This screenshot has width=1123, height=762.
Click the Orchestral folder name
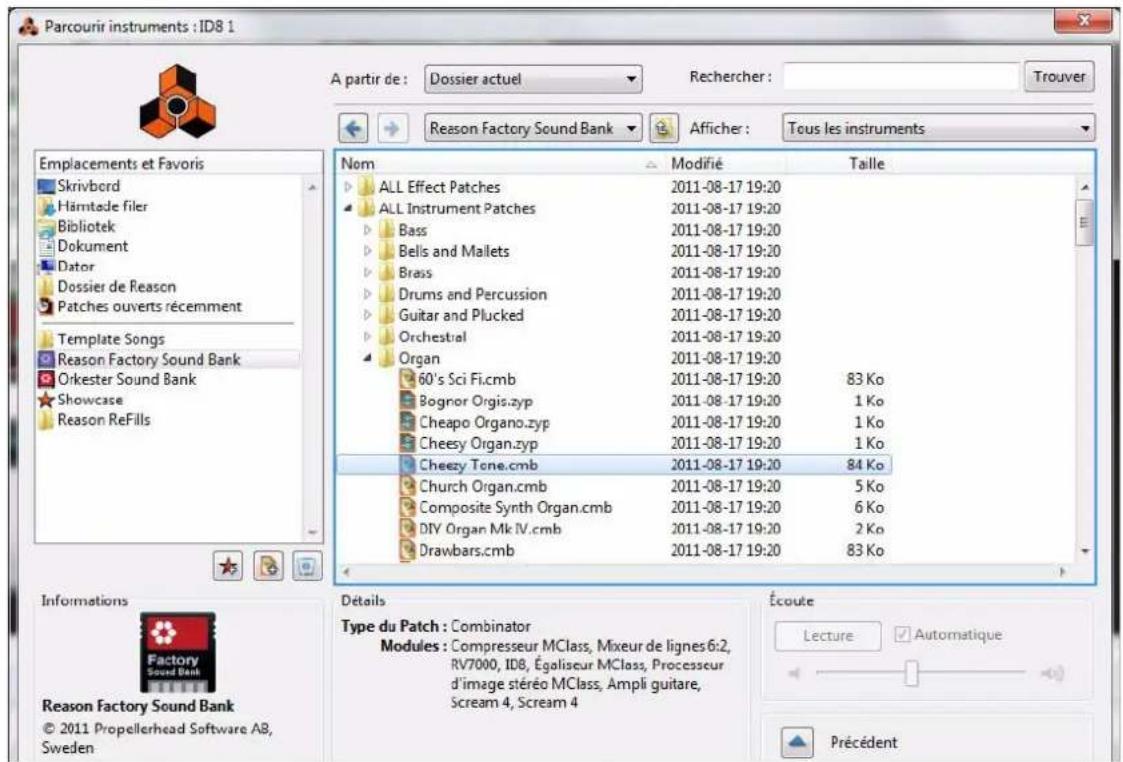coord(432,337)
